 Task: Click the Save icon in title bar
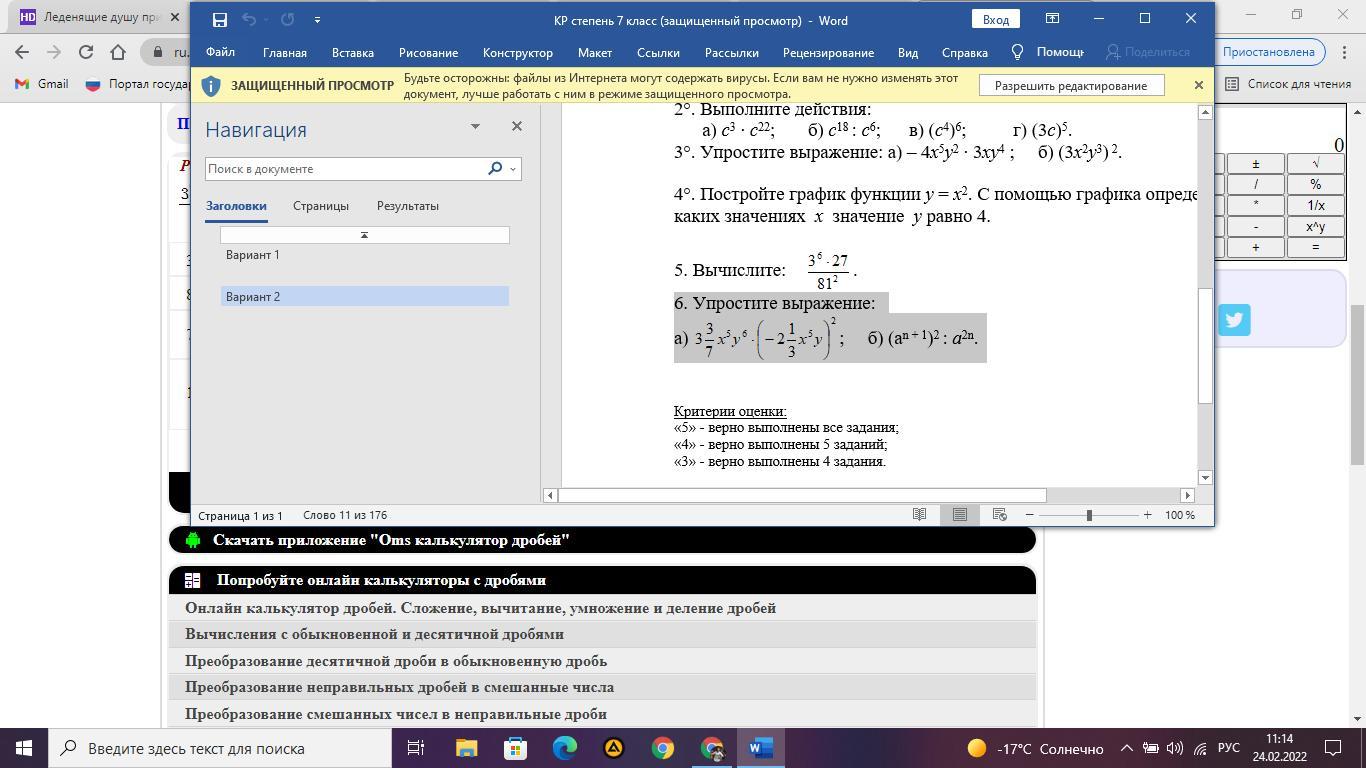tap(220, 19)
